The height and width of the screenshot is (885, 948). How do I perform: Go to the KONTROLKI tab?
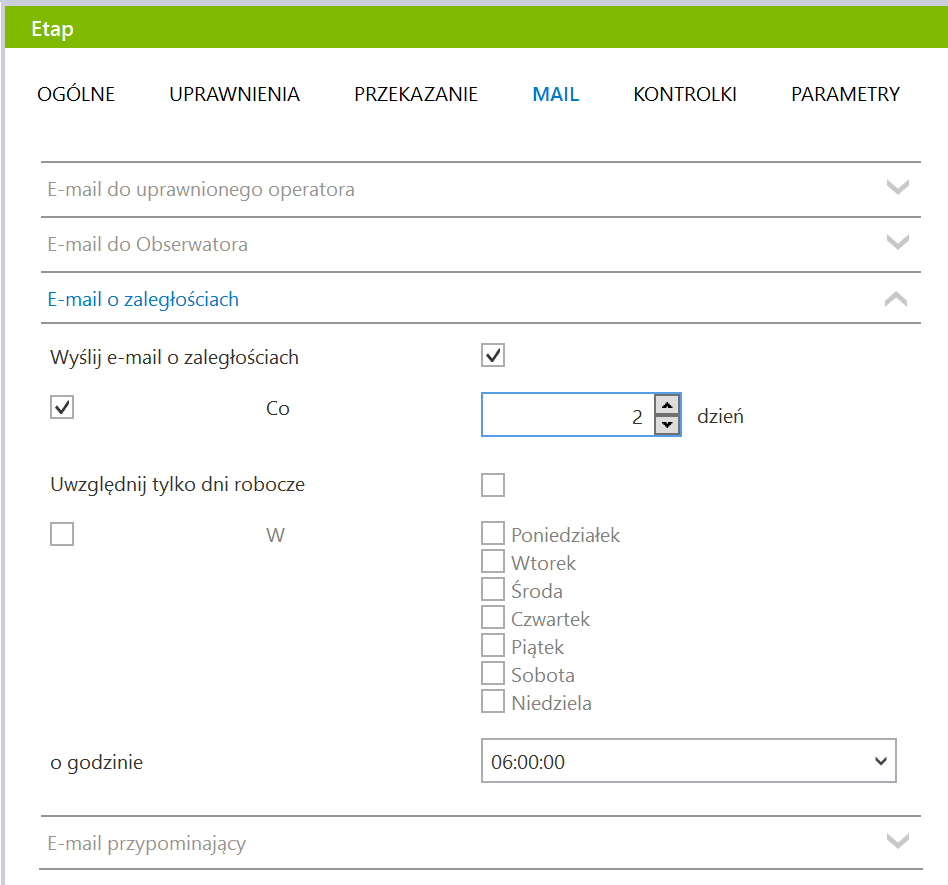685,94
